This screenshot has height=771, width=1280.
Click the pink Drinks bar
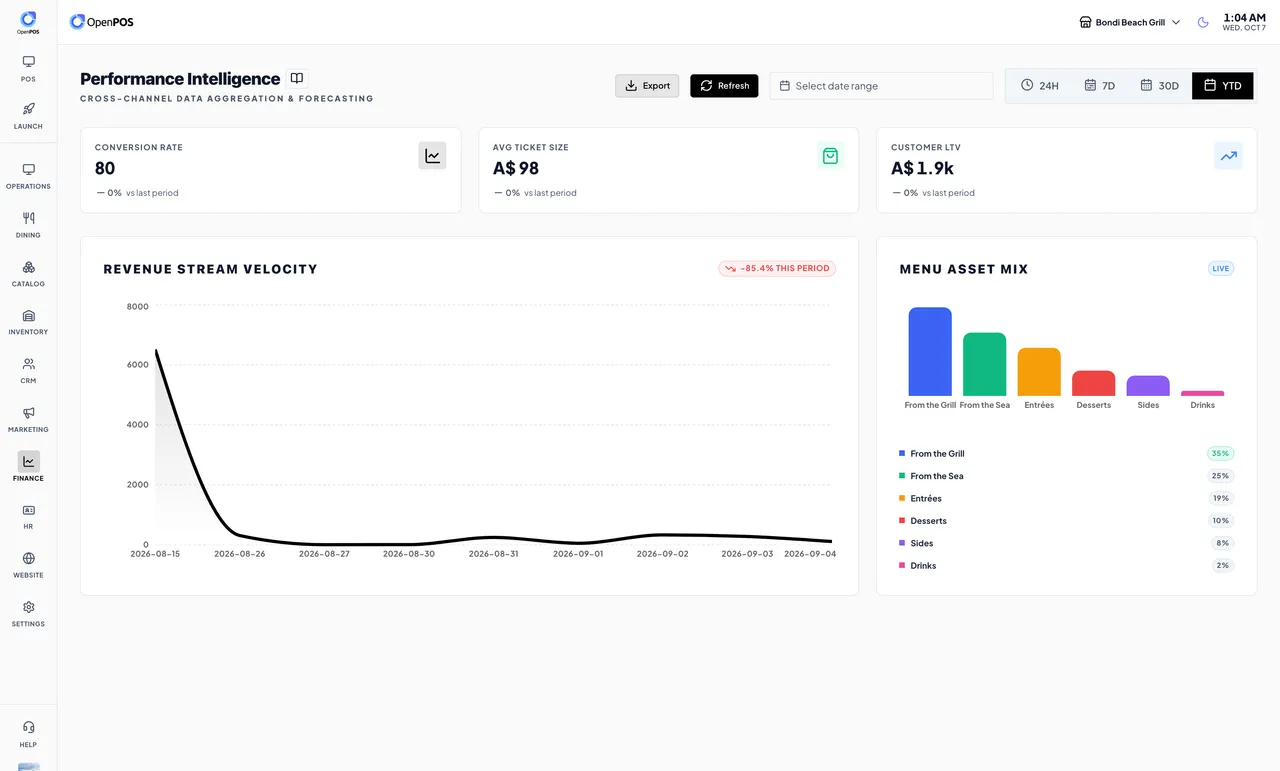pos(1202,393)
